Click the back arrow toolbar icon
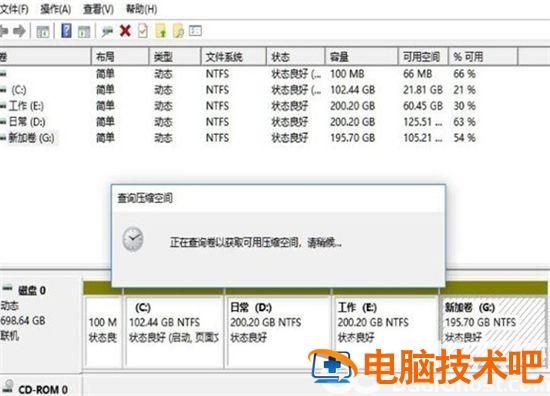This screenshot has width=550, height=396. [4, 31]
